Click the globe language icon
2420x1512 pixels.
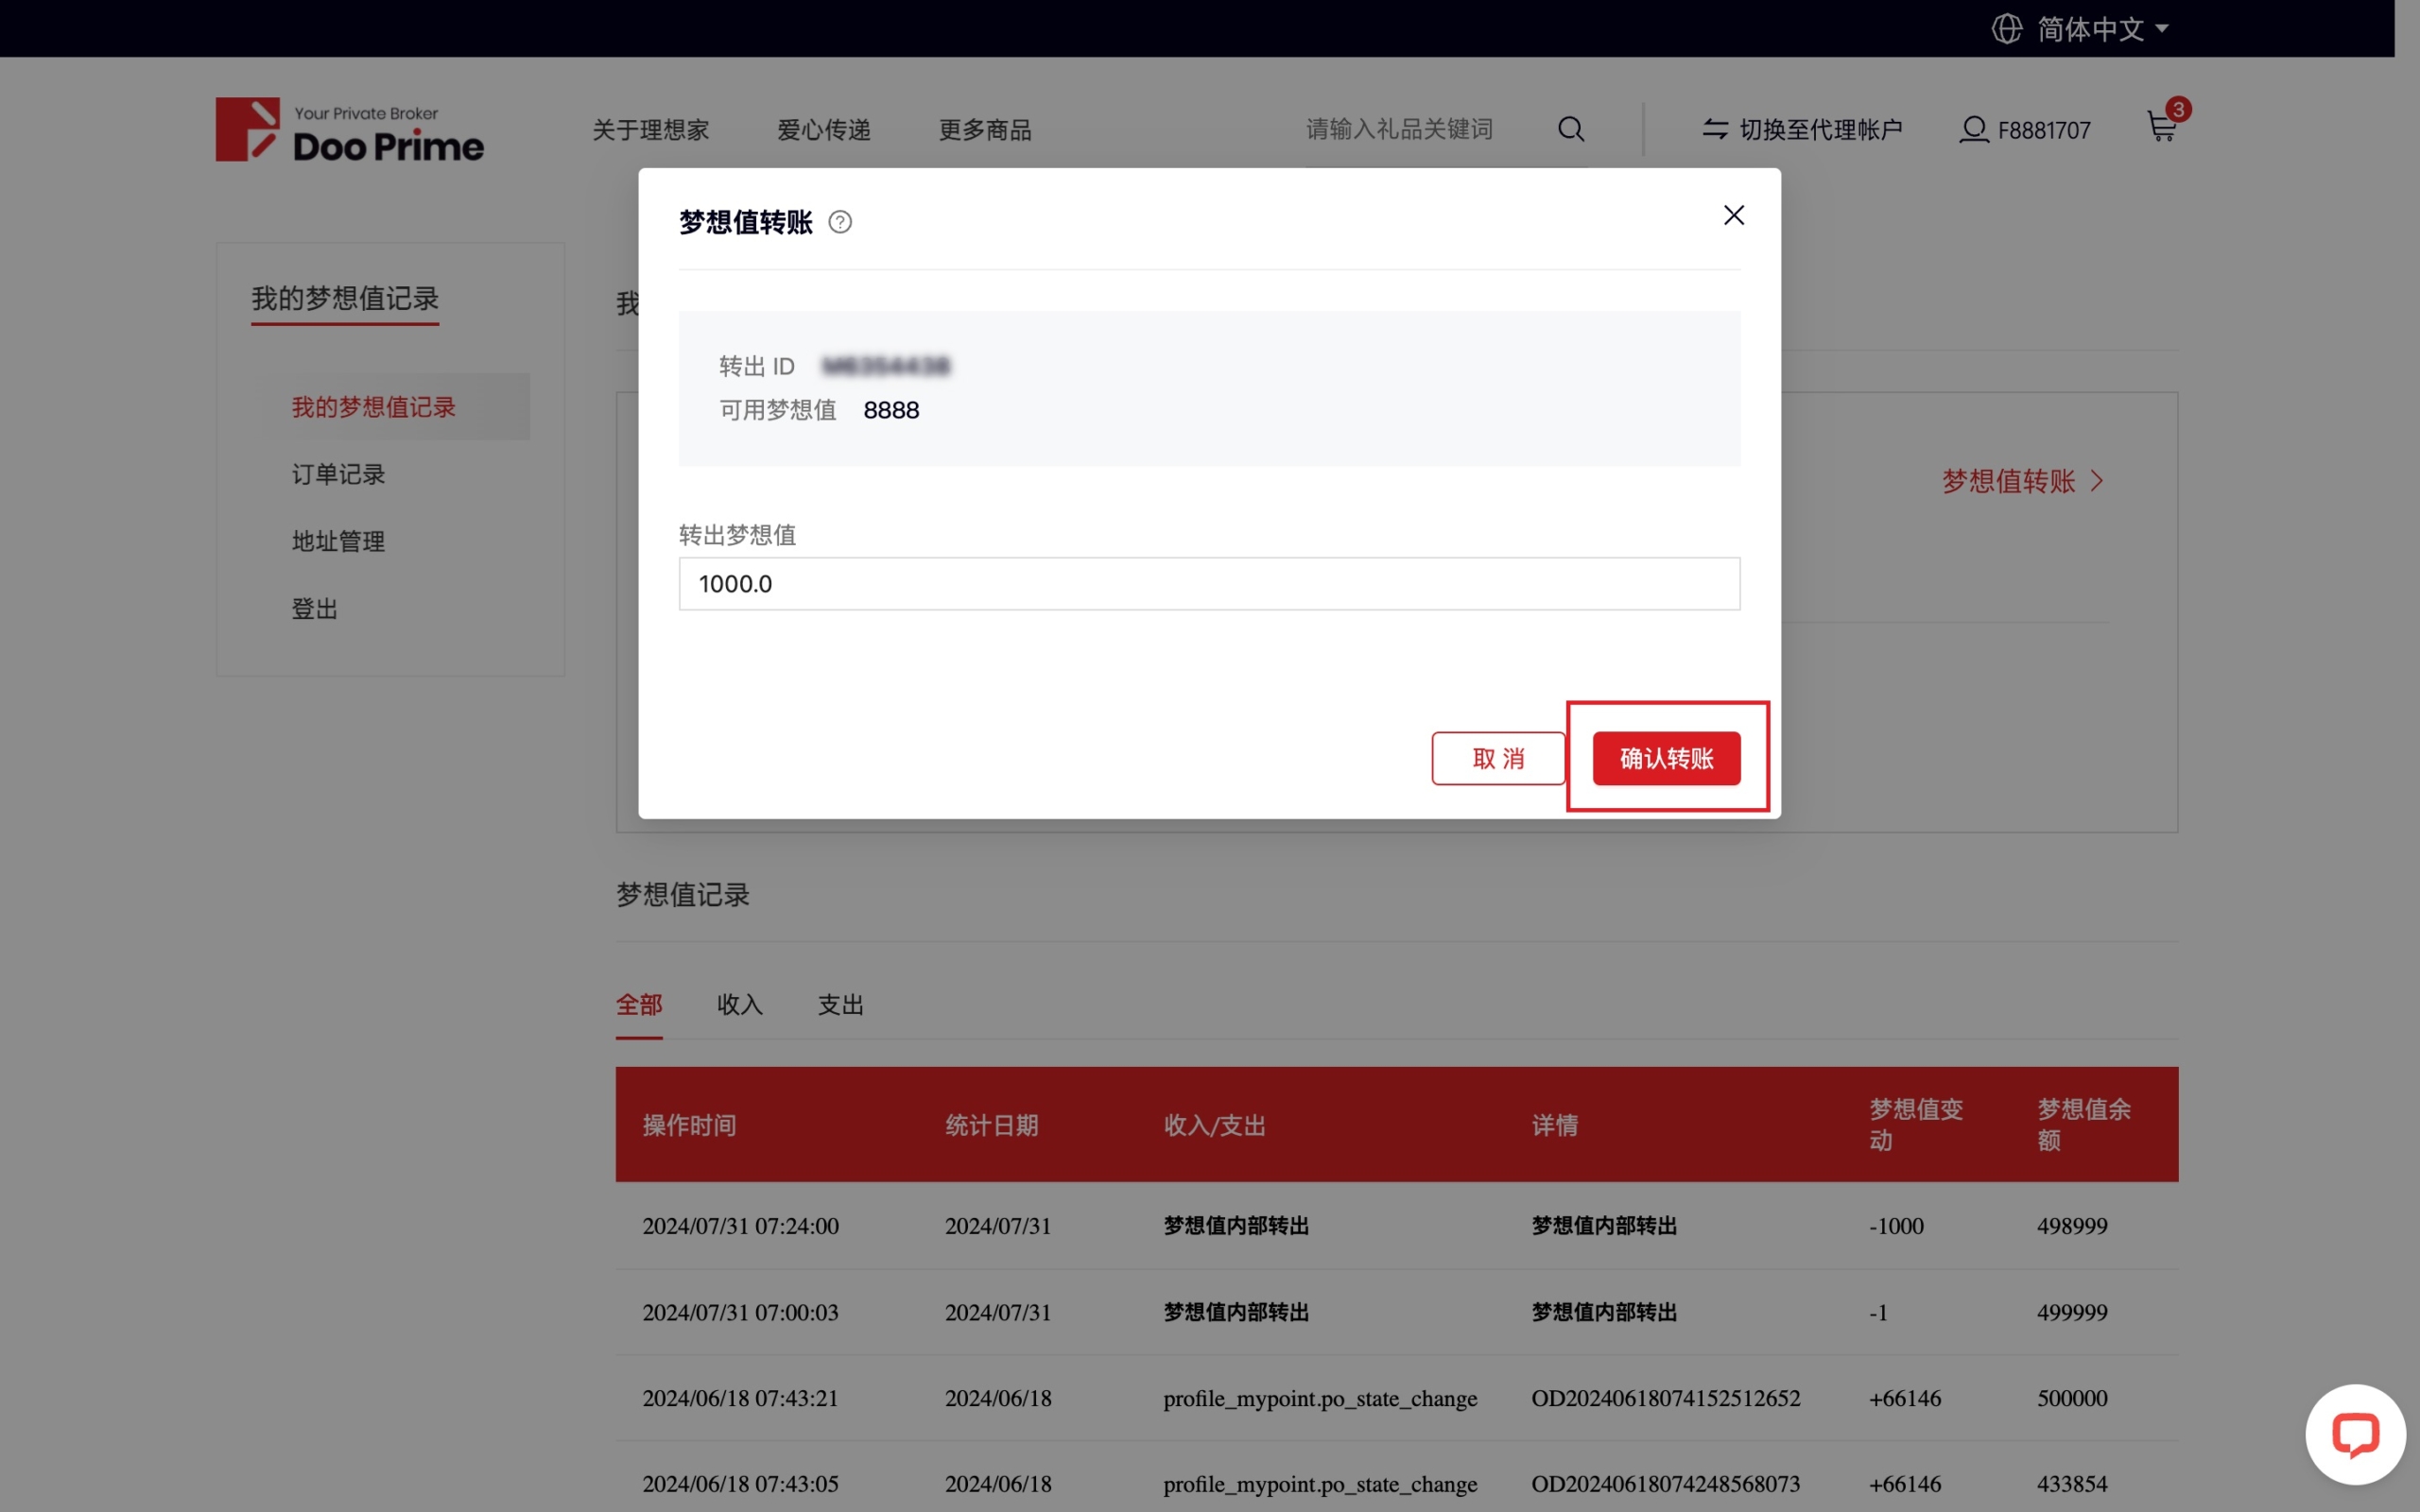tap(2006, 29)
